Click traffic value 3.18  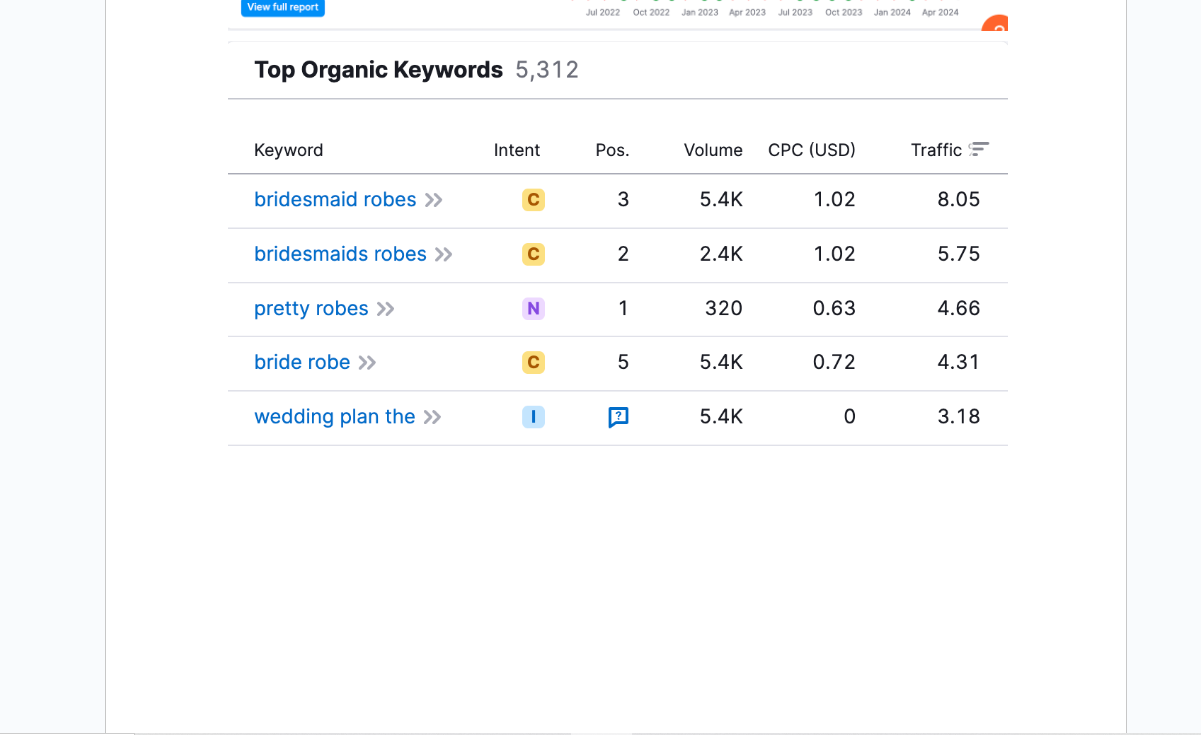click(959, 416)
